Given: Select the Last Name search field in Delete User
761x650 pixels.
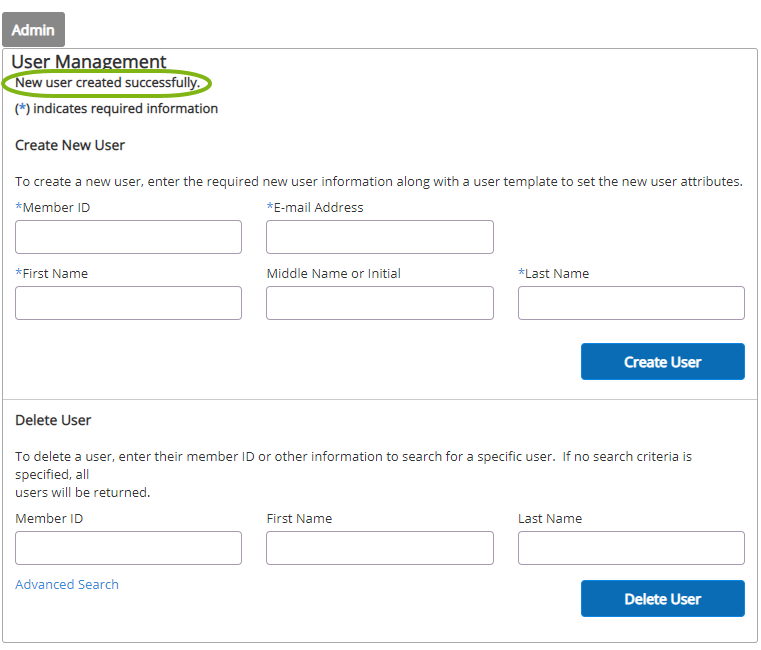Looking at the screenshot, I should click(x=631, y=548).
